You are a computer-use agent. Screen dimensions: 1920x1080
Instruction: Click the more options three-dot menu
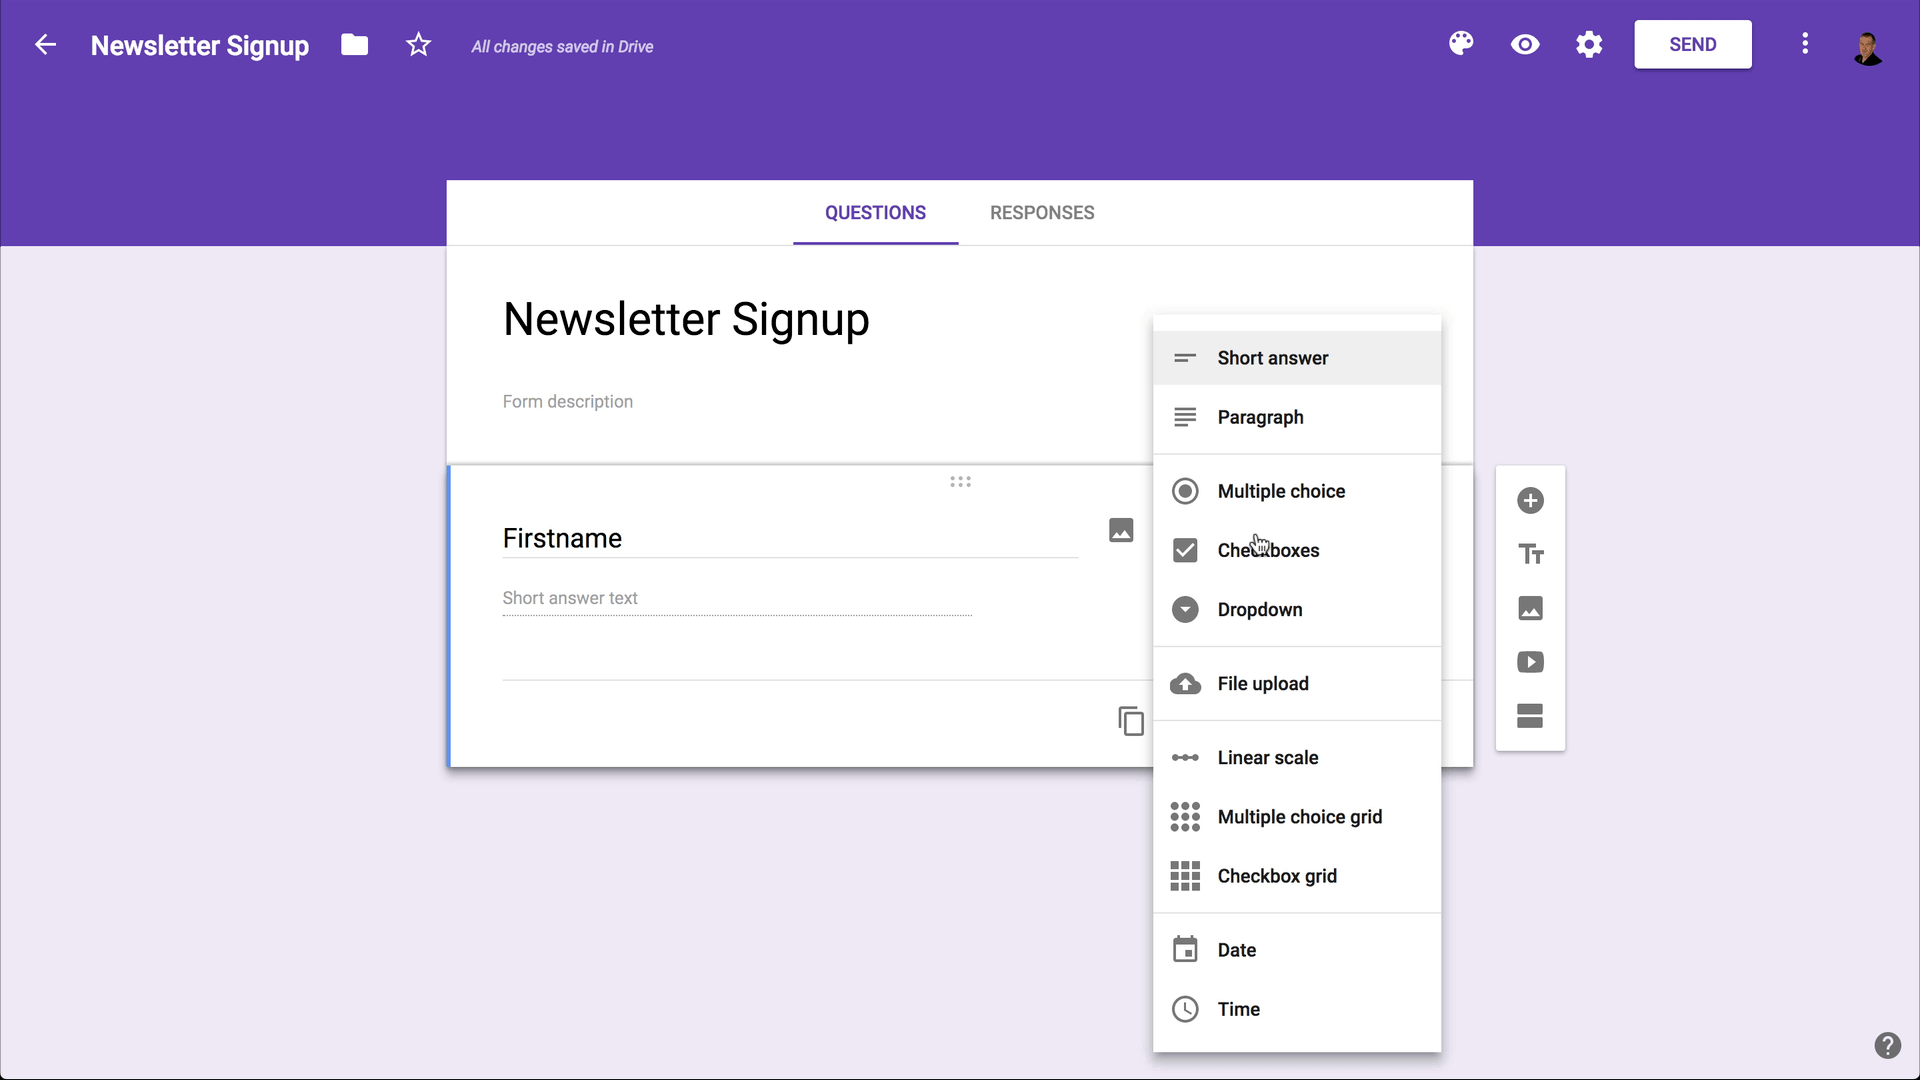[x=1804, y=44]
